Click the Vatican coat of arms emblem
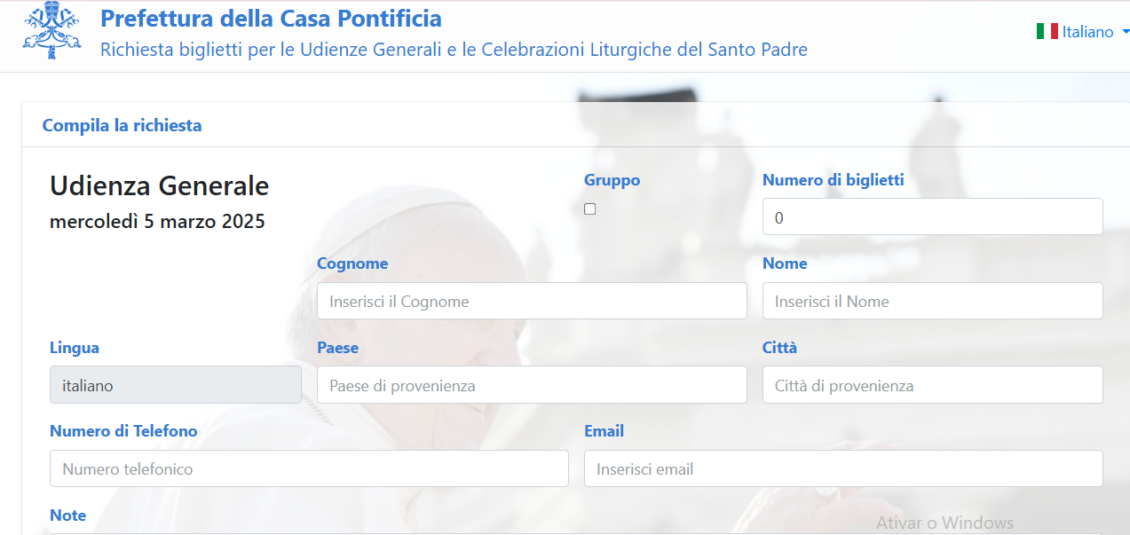 point(52,31)
